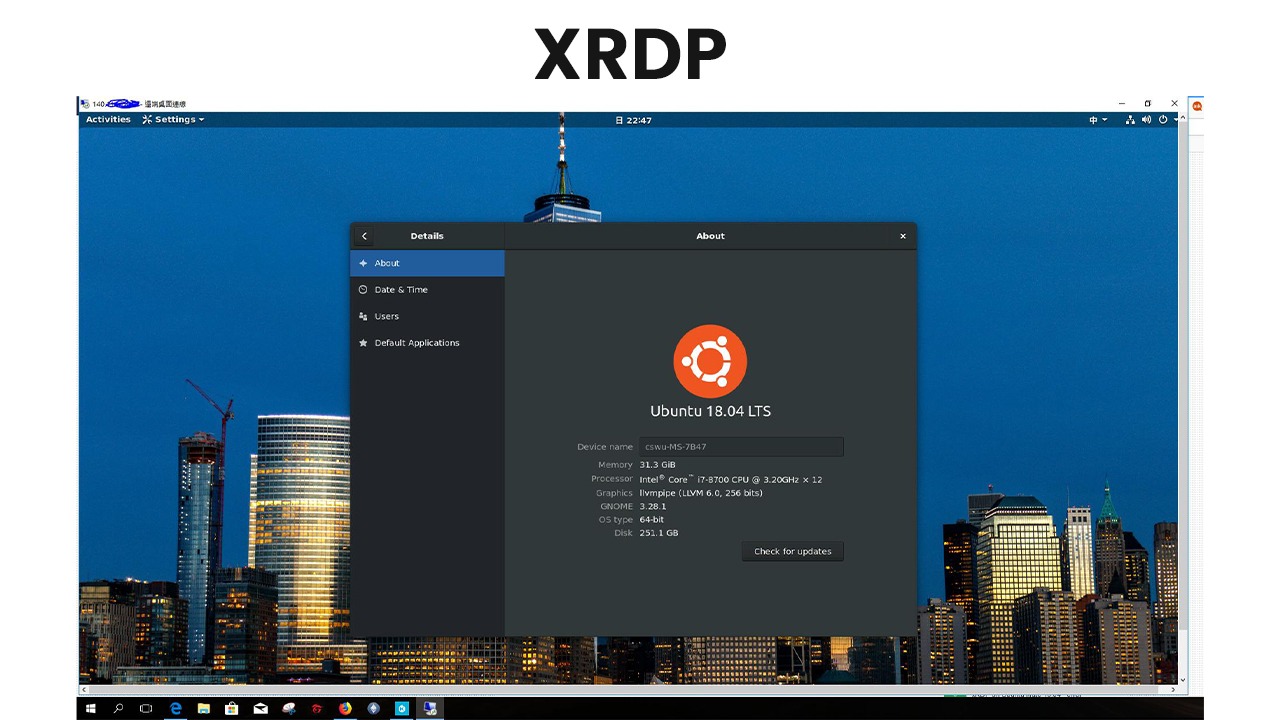Image resolution: width=1280 pixels, height=720 pixels.
Task: Click Activities in the GNOME top bar
Action: coord(107,119)
